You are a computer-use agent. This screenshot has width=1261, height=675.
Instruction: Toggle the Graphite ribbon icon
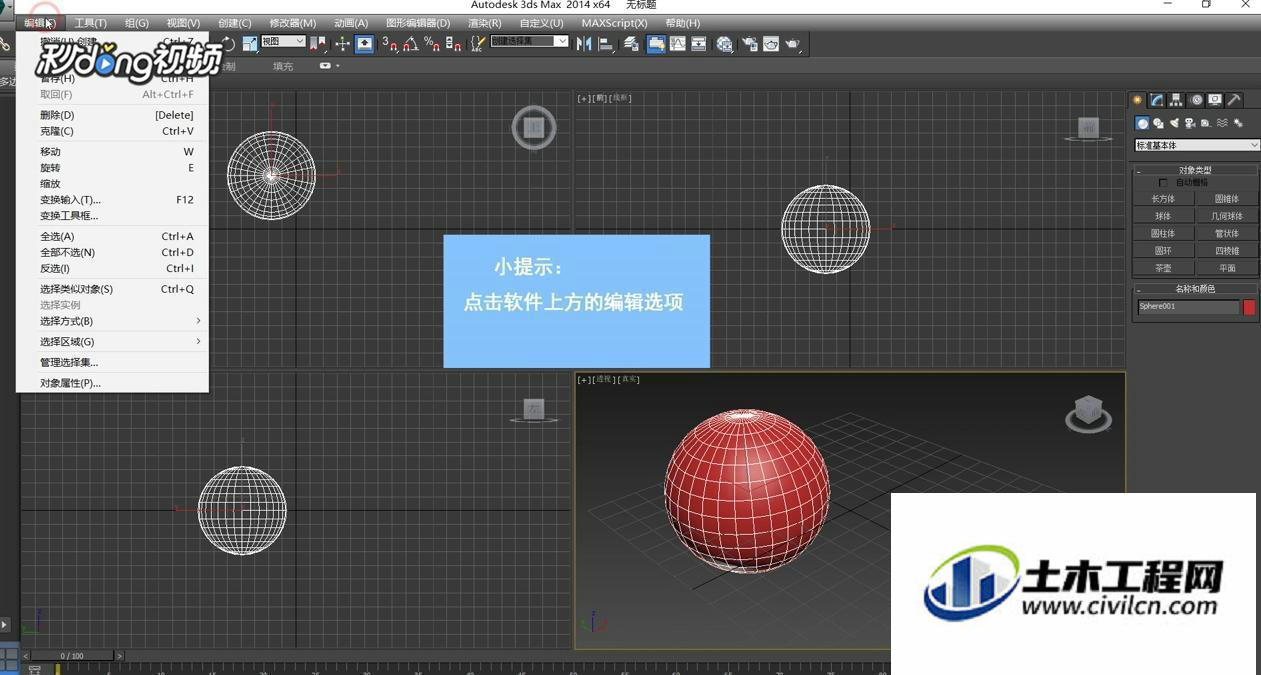656,43
